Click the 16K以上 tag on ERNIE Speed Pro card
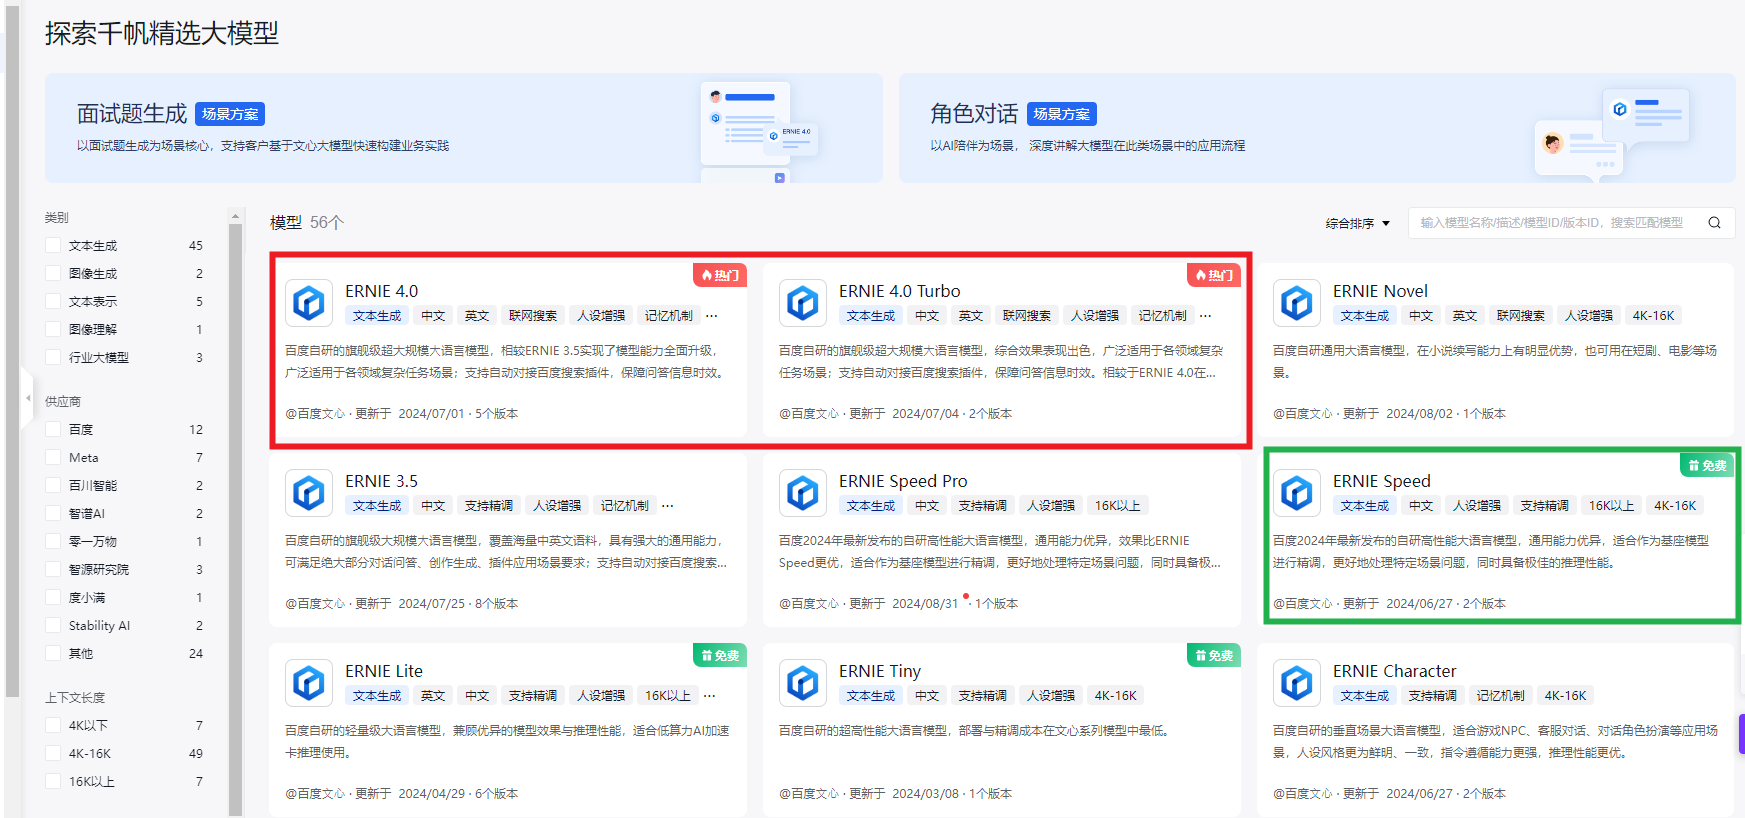This screenshot has height=818, width=1745. click(1117, 506)
